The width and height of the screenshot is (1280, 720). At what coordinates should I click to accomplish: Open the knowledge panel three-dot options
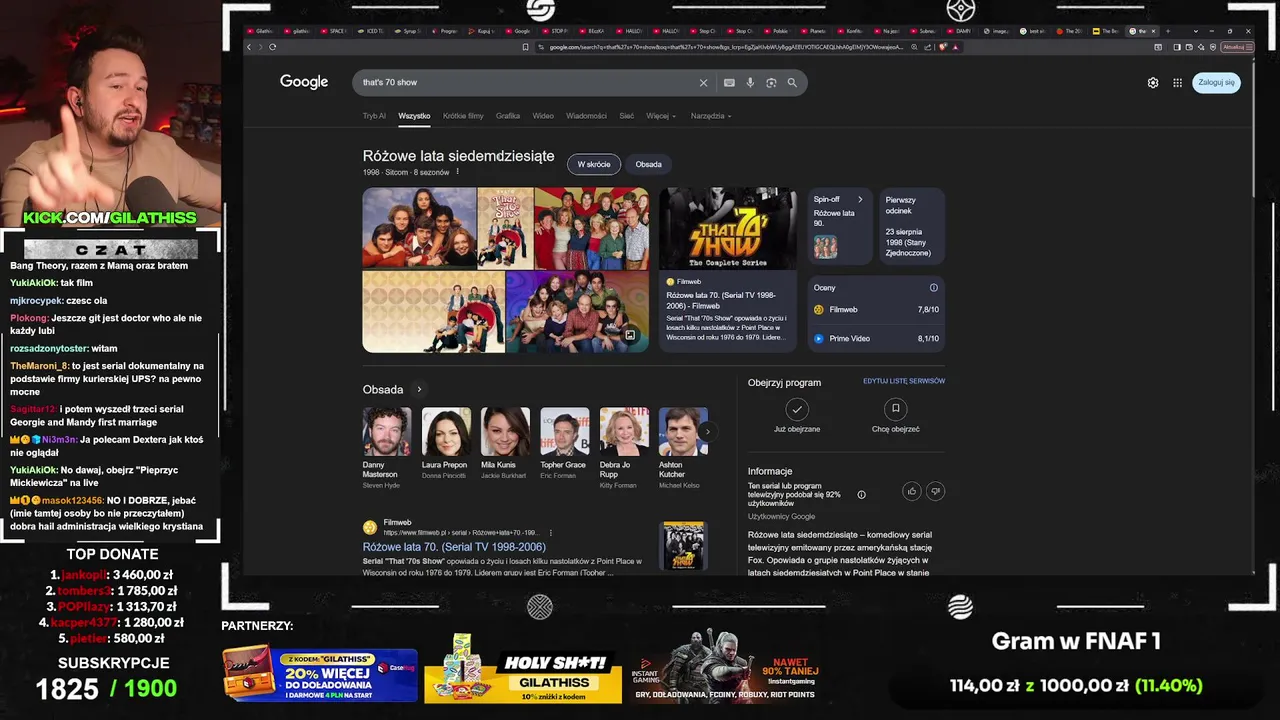[x=457, y=172]
